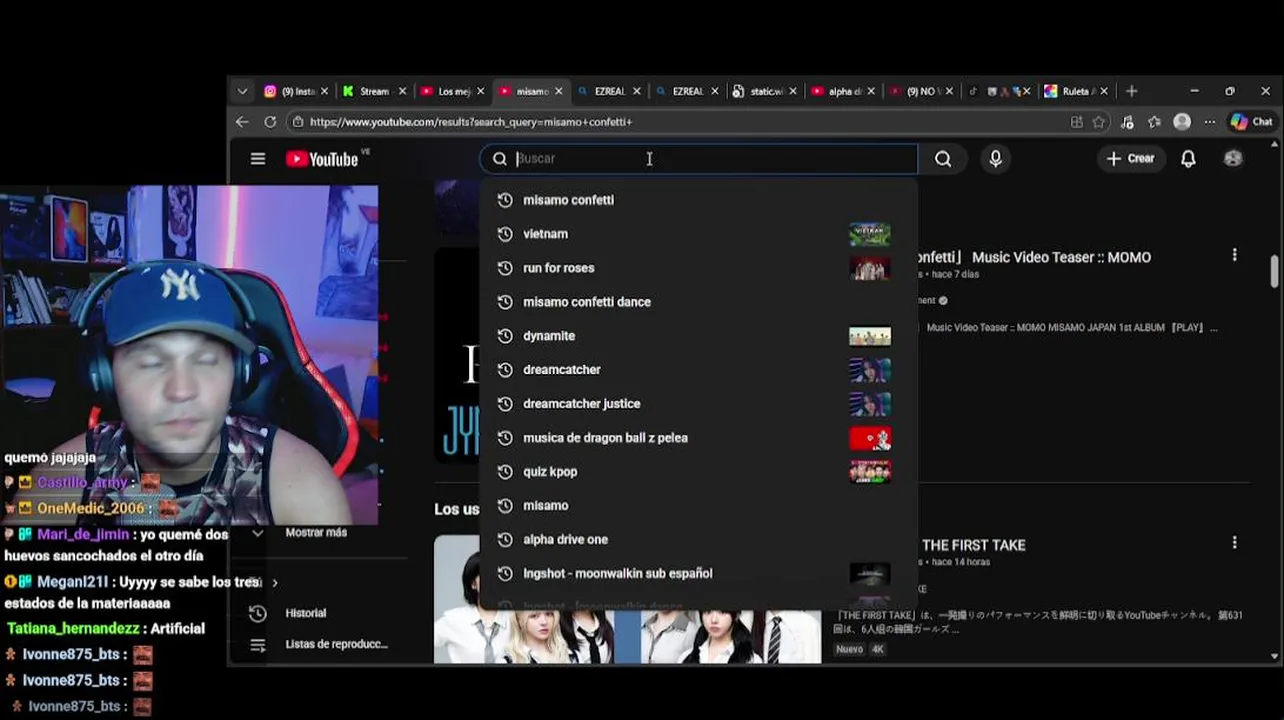Reload the page with the refresh icon

[x=270, y=122]
